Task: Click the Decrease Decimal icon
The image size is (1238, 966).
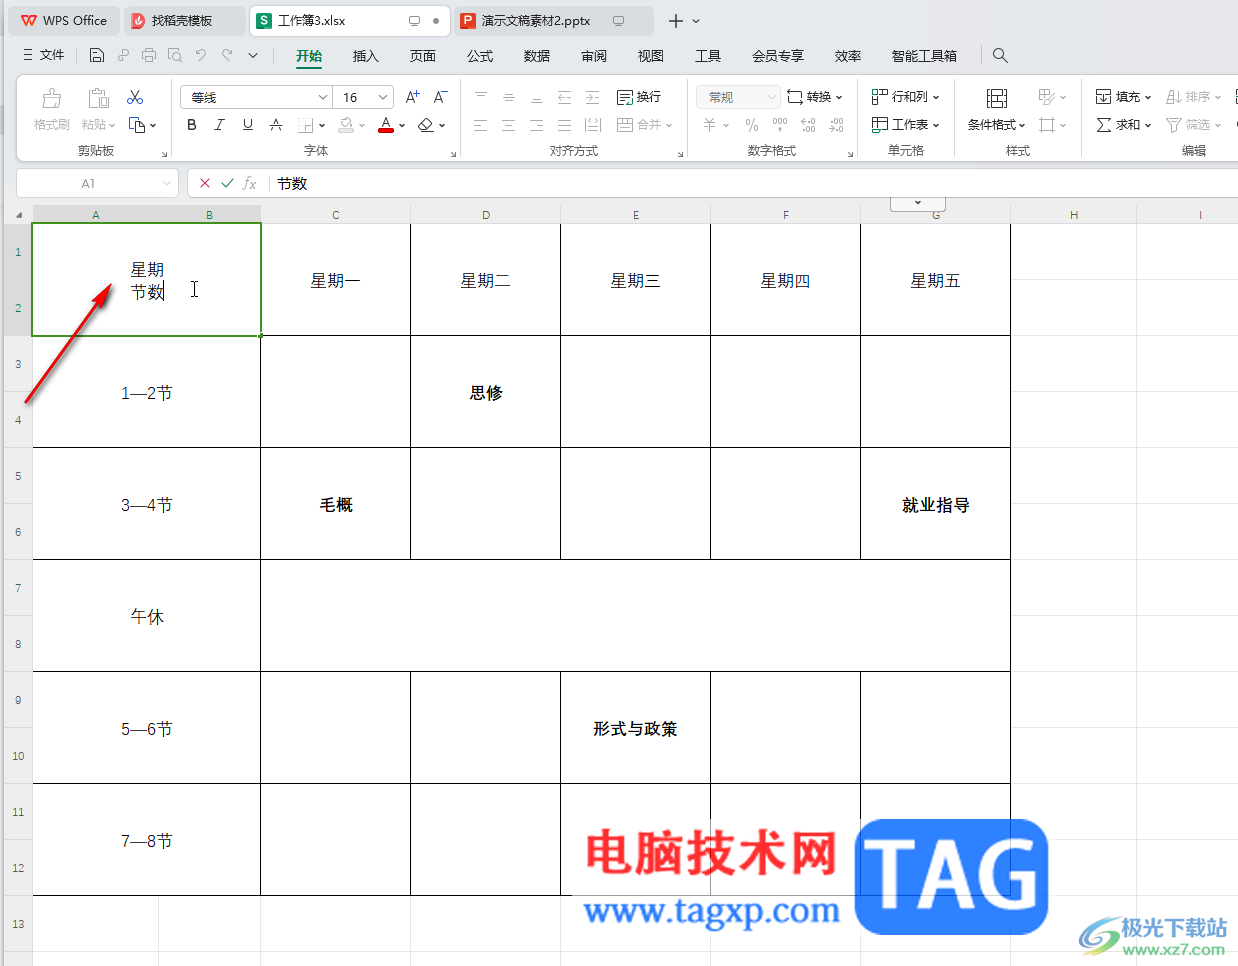Action: (x=837, y=125)
